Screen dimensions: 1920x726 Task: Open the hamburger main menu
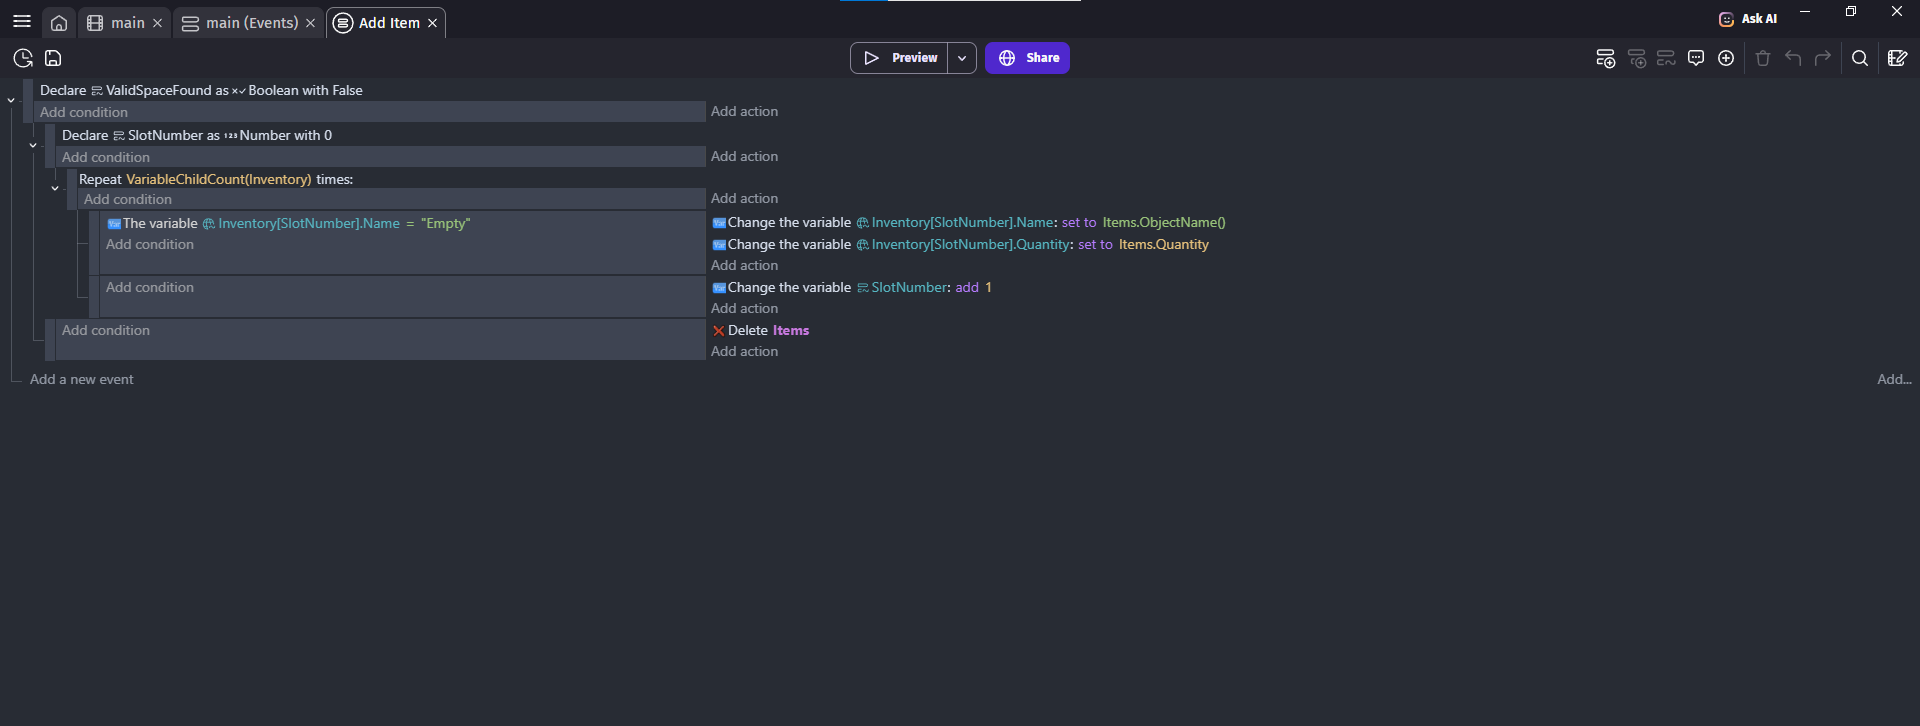point(22,21)
